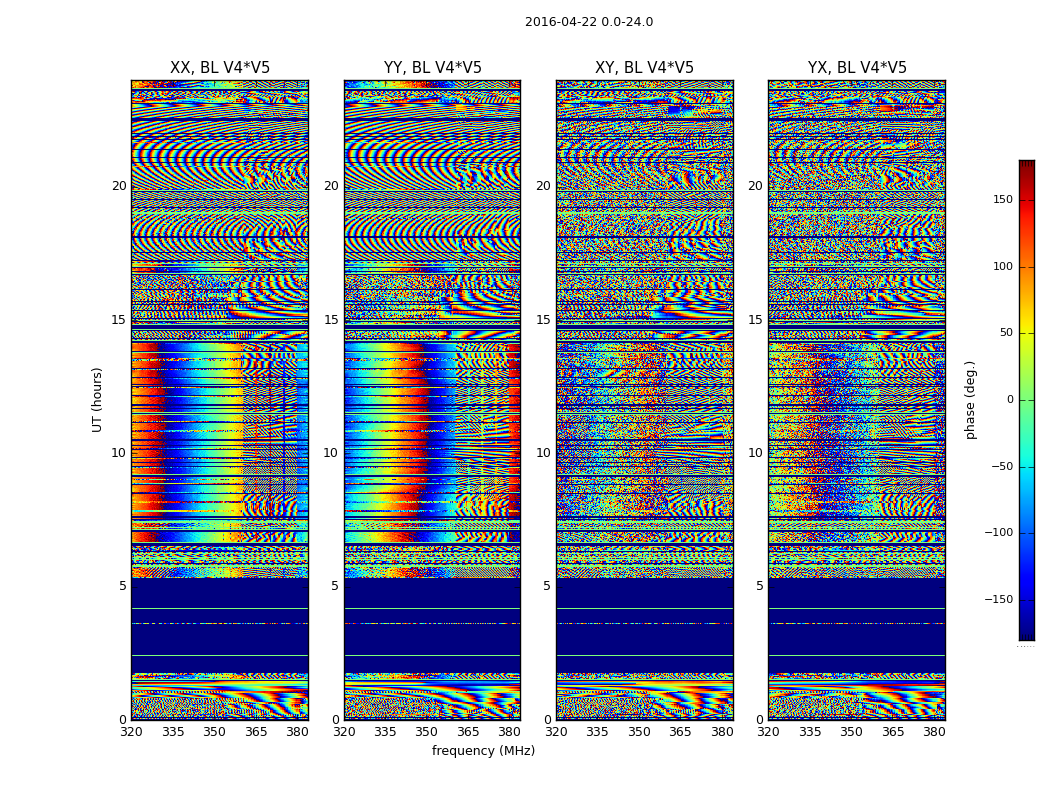Select the "YX, BL V4*V5" subplot title
The width and height of the screenshot is (1050, 800).
[857, 68]
